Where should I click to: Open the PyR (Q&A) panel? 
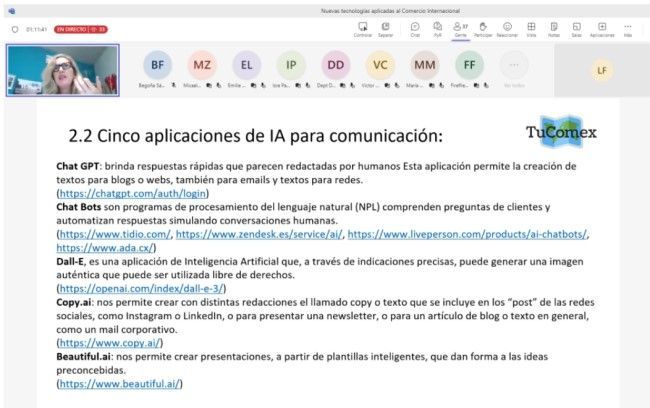point(437,27)
